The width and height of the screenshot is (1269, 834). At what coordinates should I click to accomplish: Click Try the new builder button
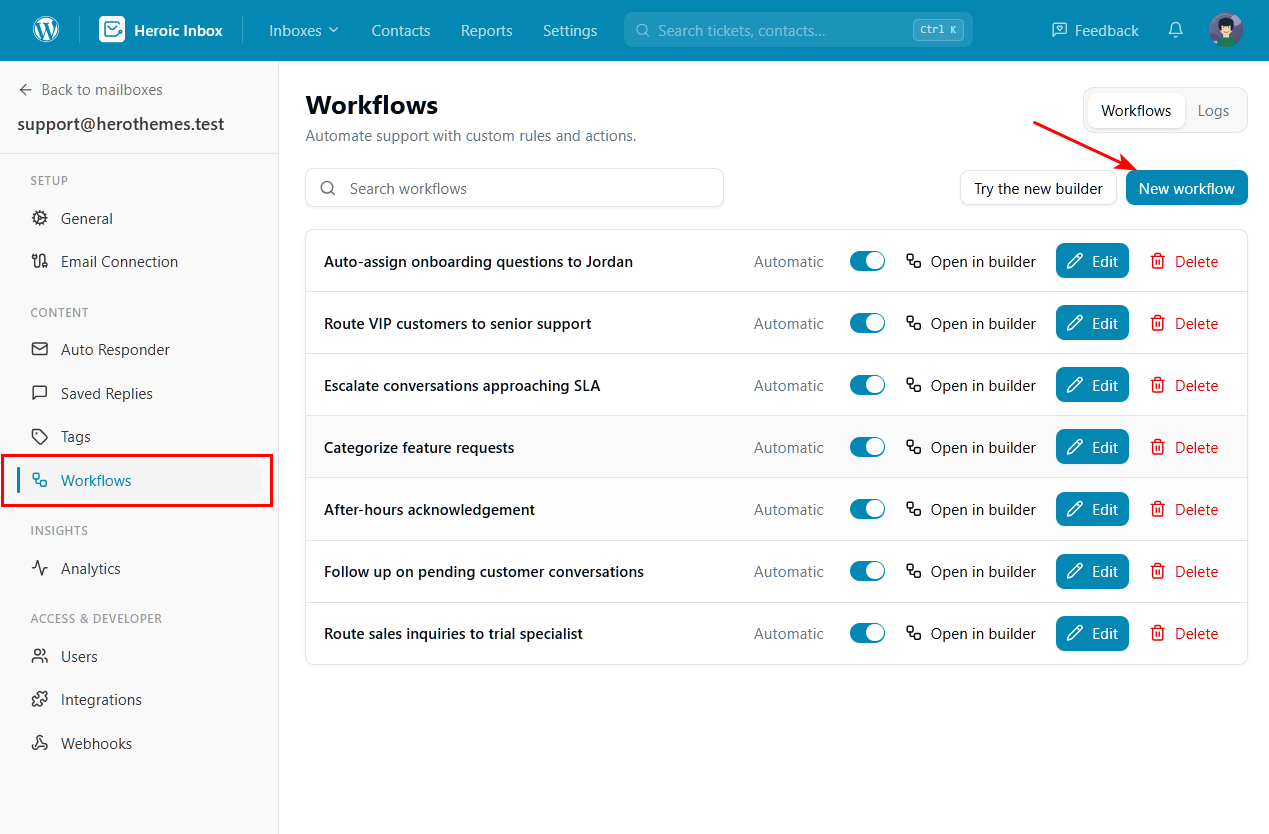tap(1038, 188)
